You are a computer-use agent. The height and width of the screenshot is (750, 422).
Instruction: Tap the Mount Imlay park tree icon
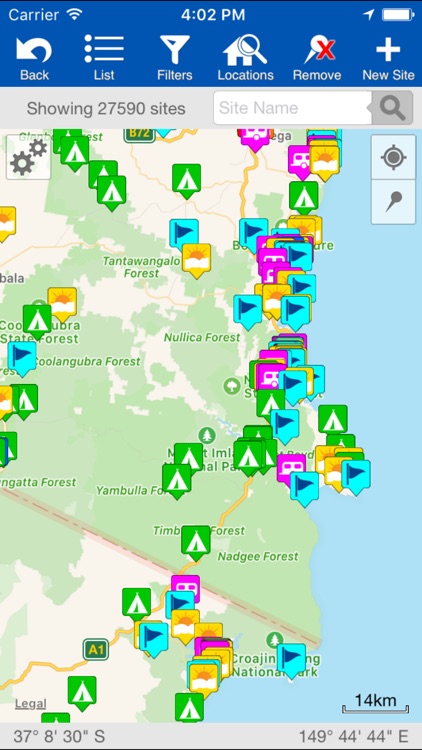(207, 435)
